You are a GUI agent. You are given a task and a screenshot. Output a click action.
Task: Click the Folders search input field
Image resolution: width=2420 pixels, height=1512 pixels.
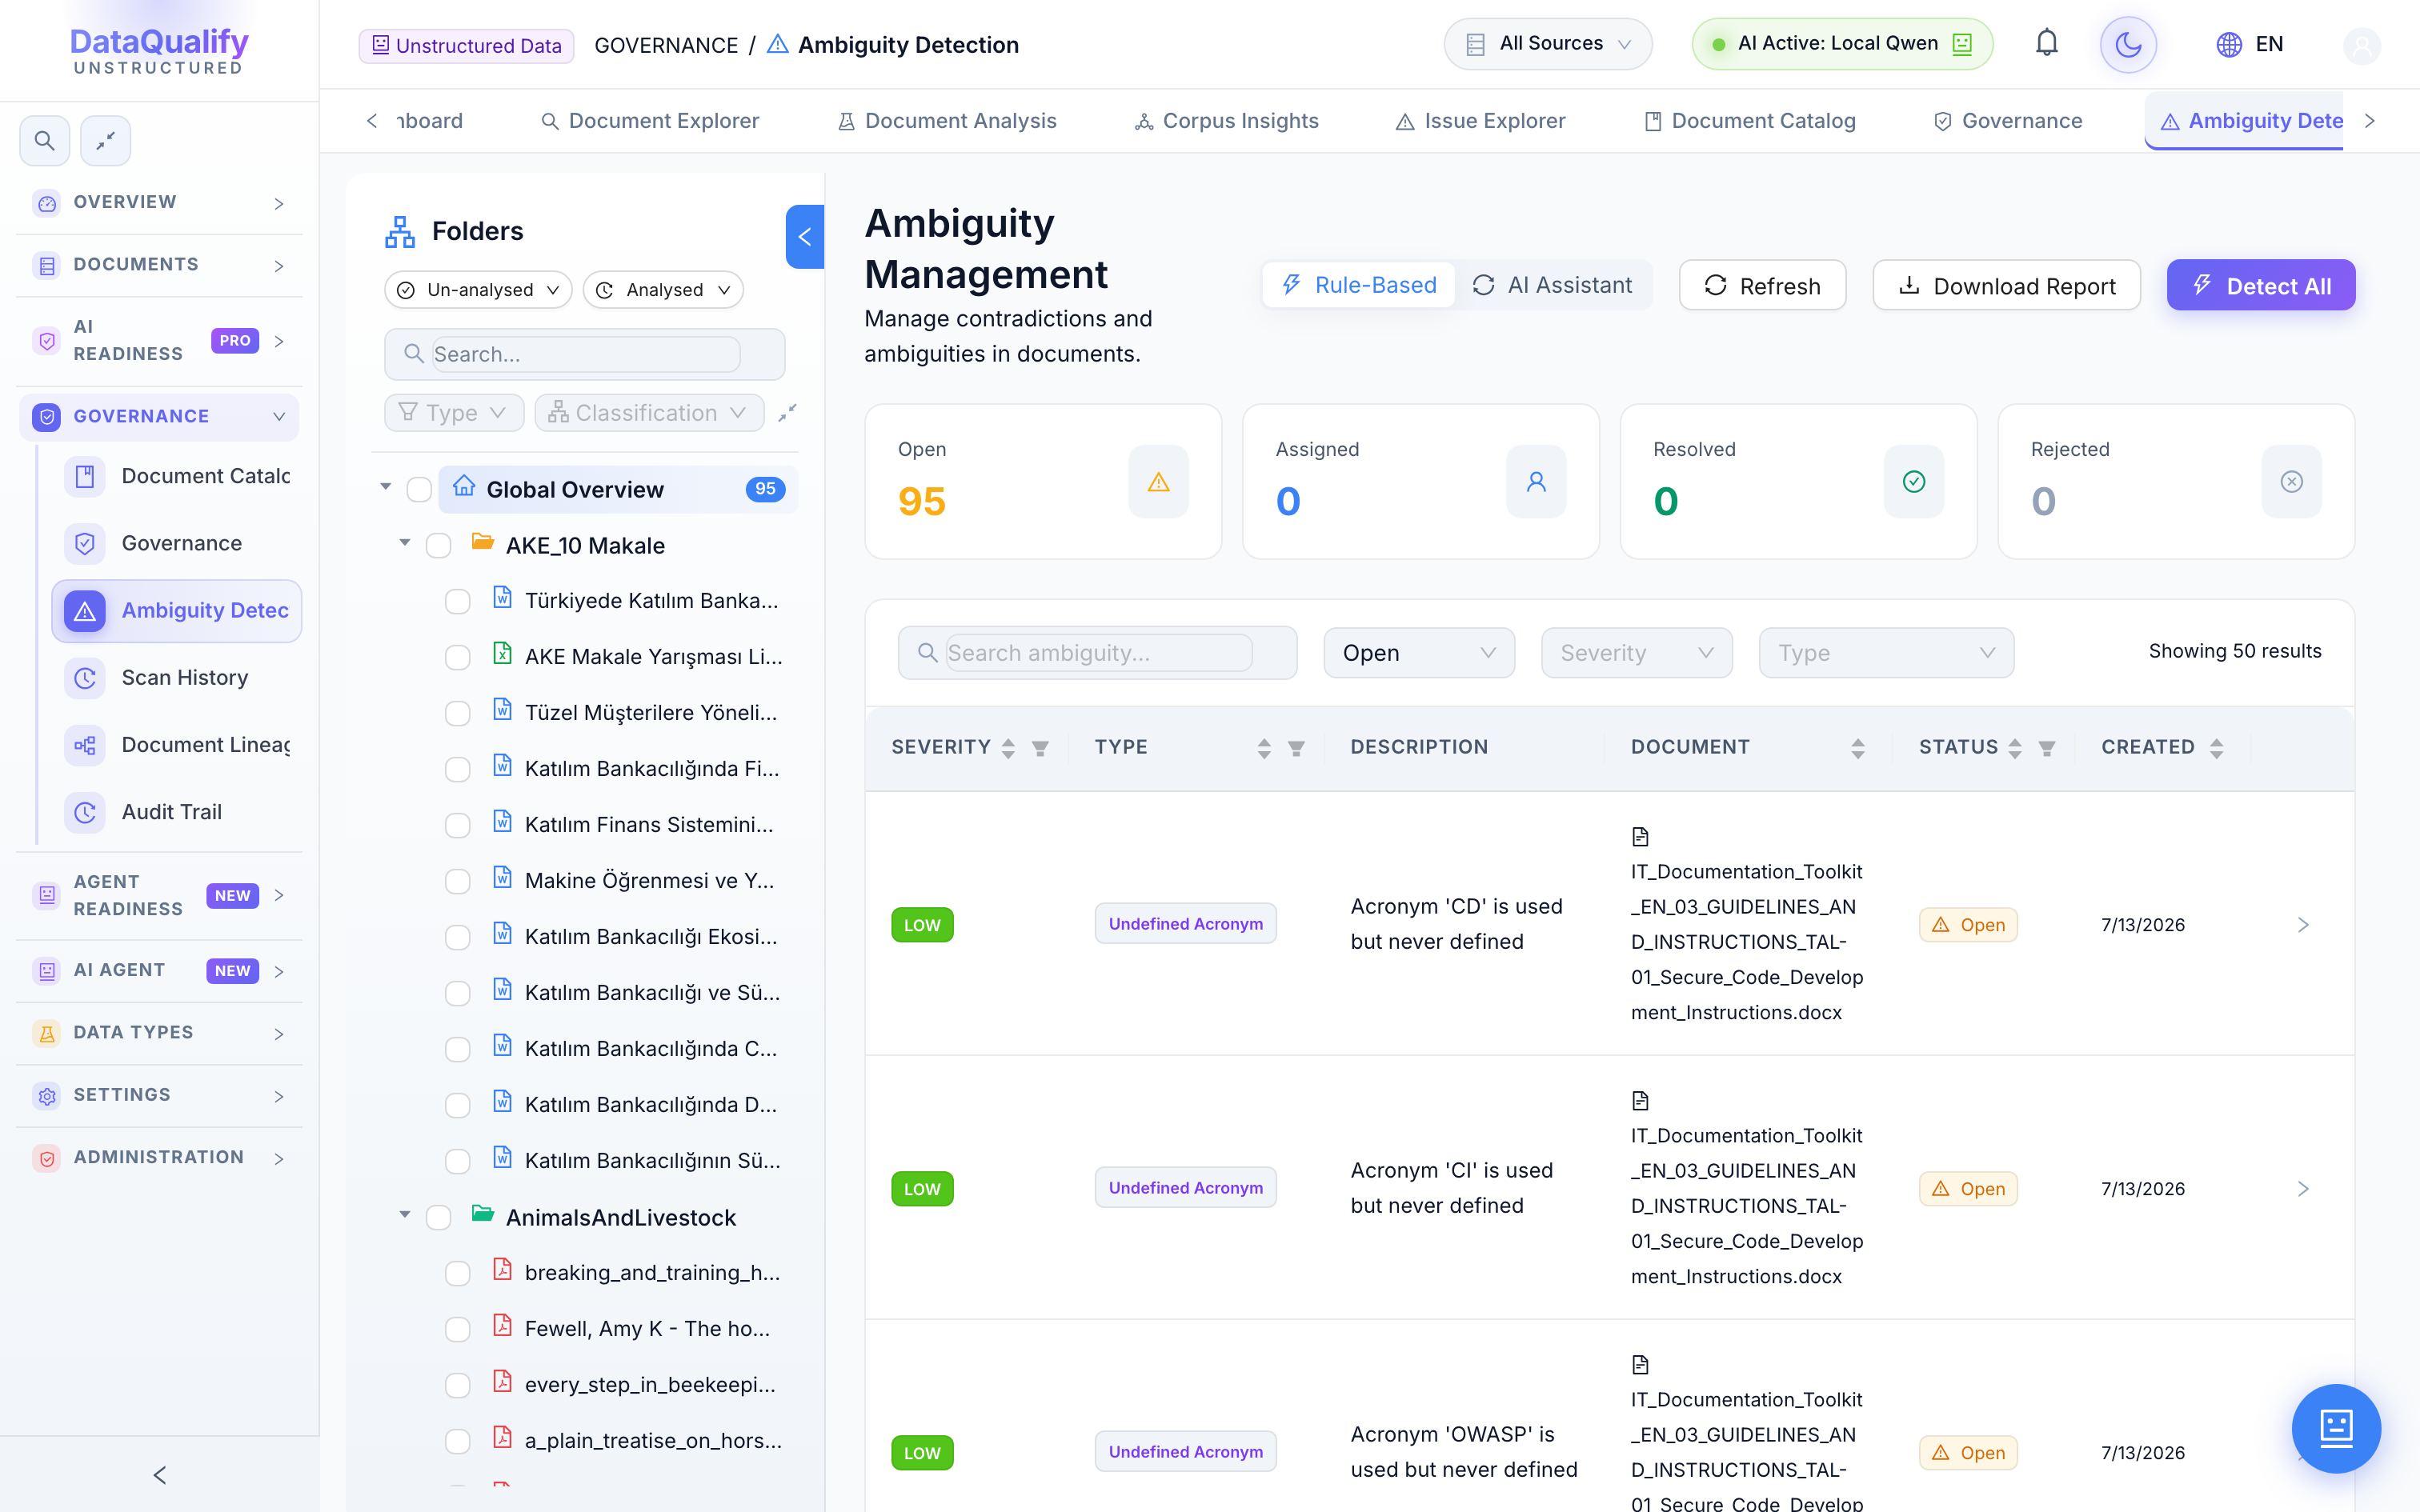[585, 354]
